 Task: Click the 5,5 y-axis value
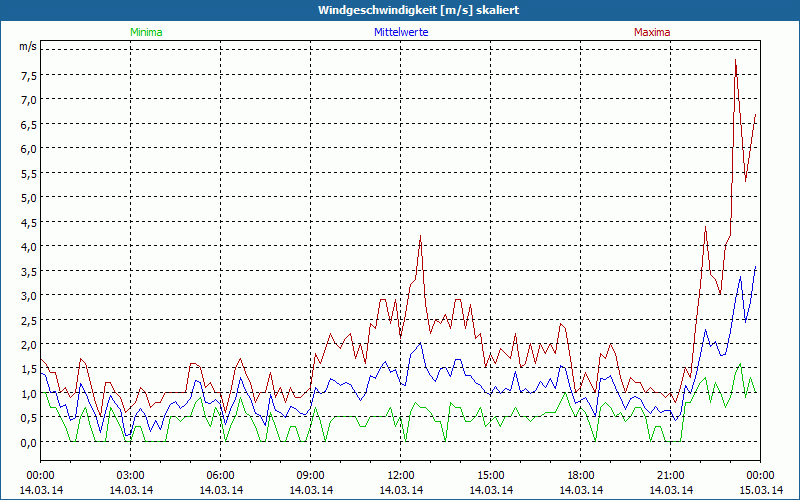(29, 173)
